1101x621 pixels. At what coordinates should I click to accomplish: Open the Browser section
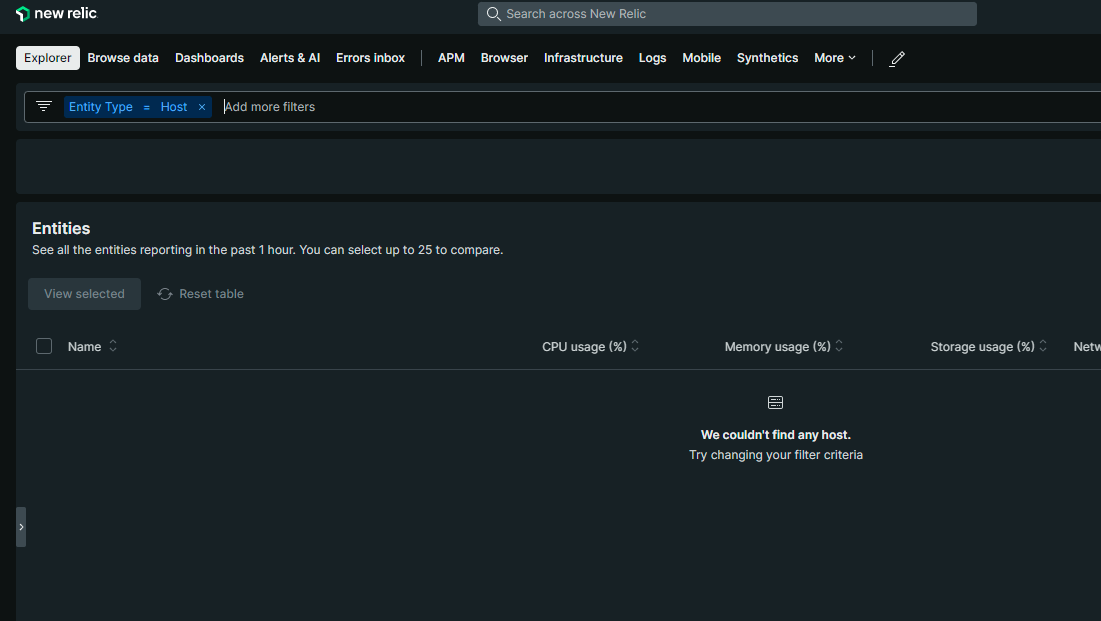click(x=504, y=58)
